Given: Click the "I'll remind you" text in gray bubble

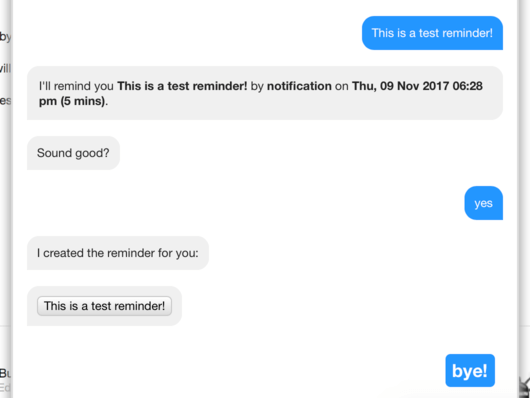Looking at the screenshot, I should [76, 86].
